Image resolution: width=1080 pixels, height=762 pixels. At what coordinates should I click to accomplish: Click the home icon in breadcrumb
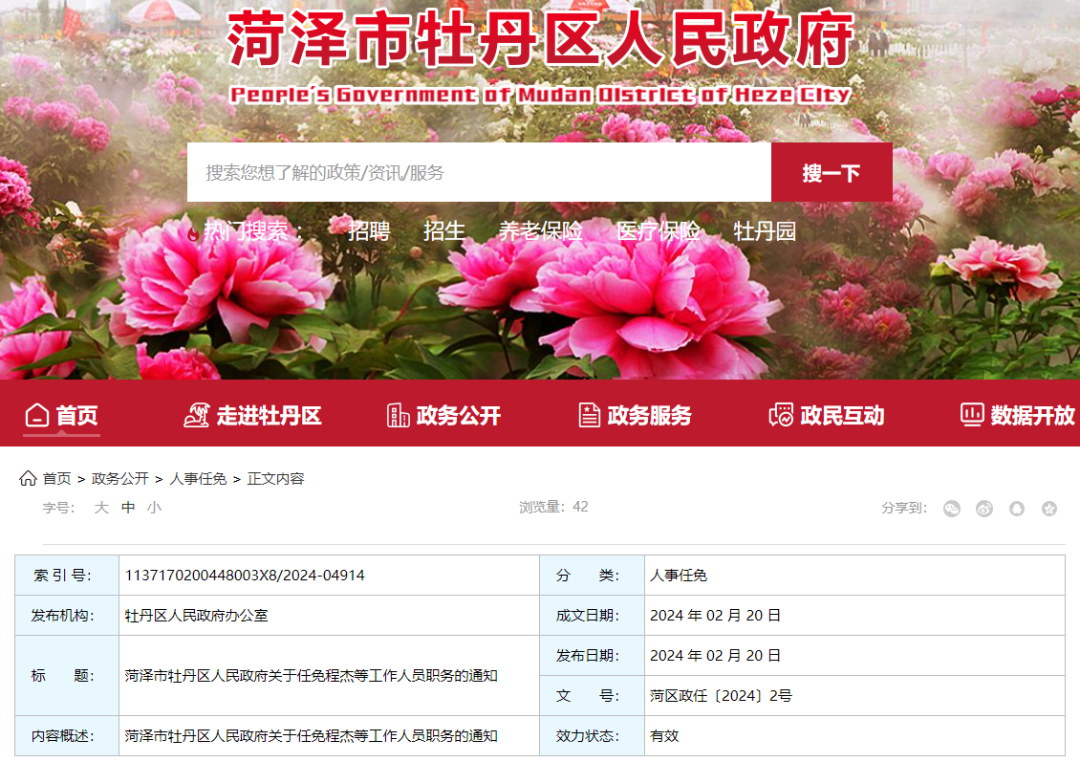point(28,478)
